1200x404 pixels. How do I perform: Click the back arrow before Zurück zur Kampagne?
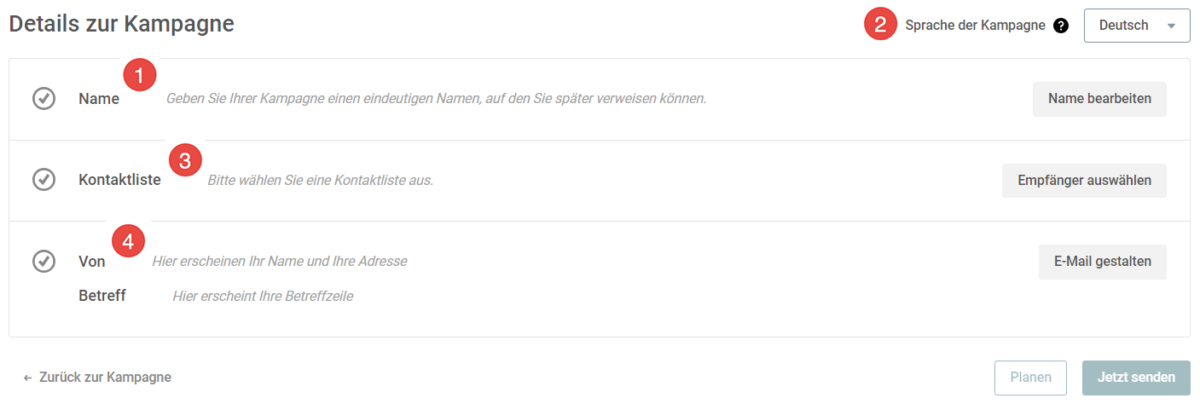click(x=28, y=378)
